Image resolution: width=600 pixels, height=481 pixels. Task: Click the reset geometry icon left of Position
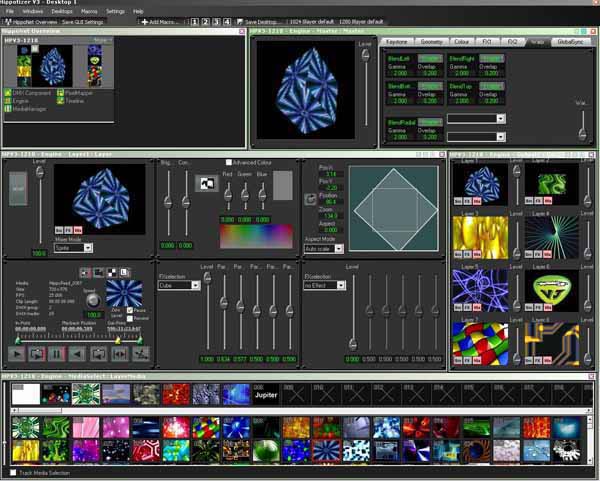tap(310, 199)
